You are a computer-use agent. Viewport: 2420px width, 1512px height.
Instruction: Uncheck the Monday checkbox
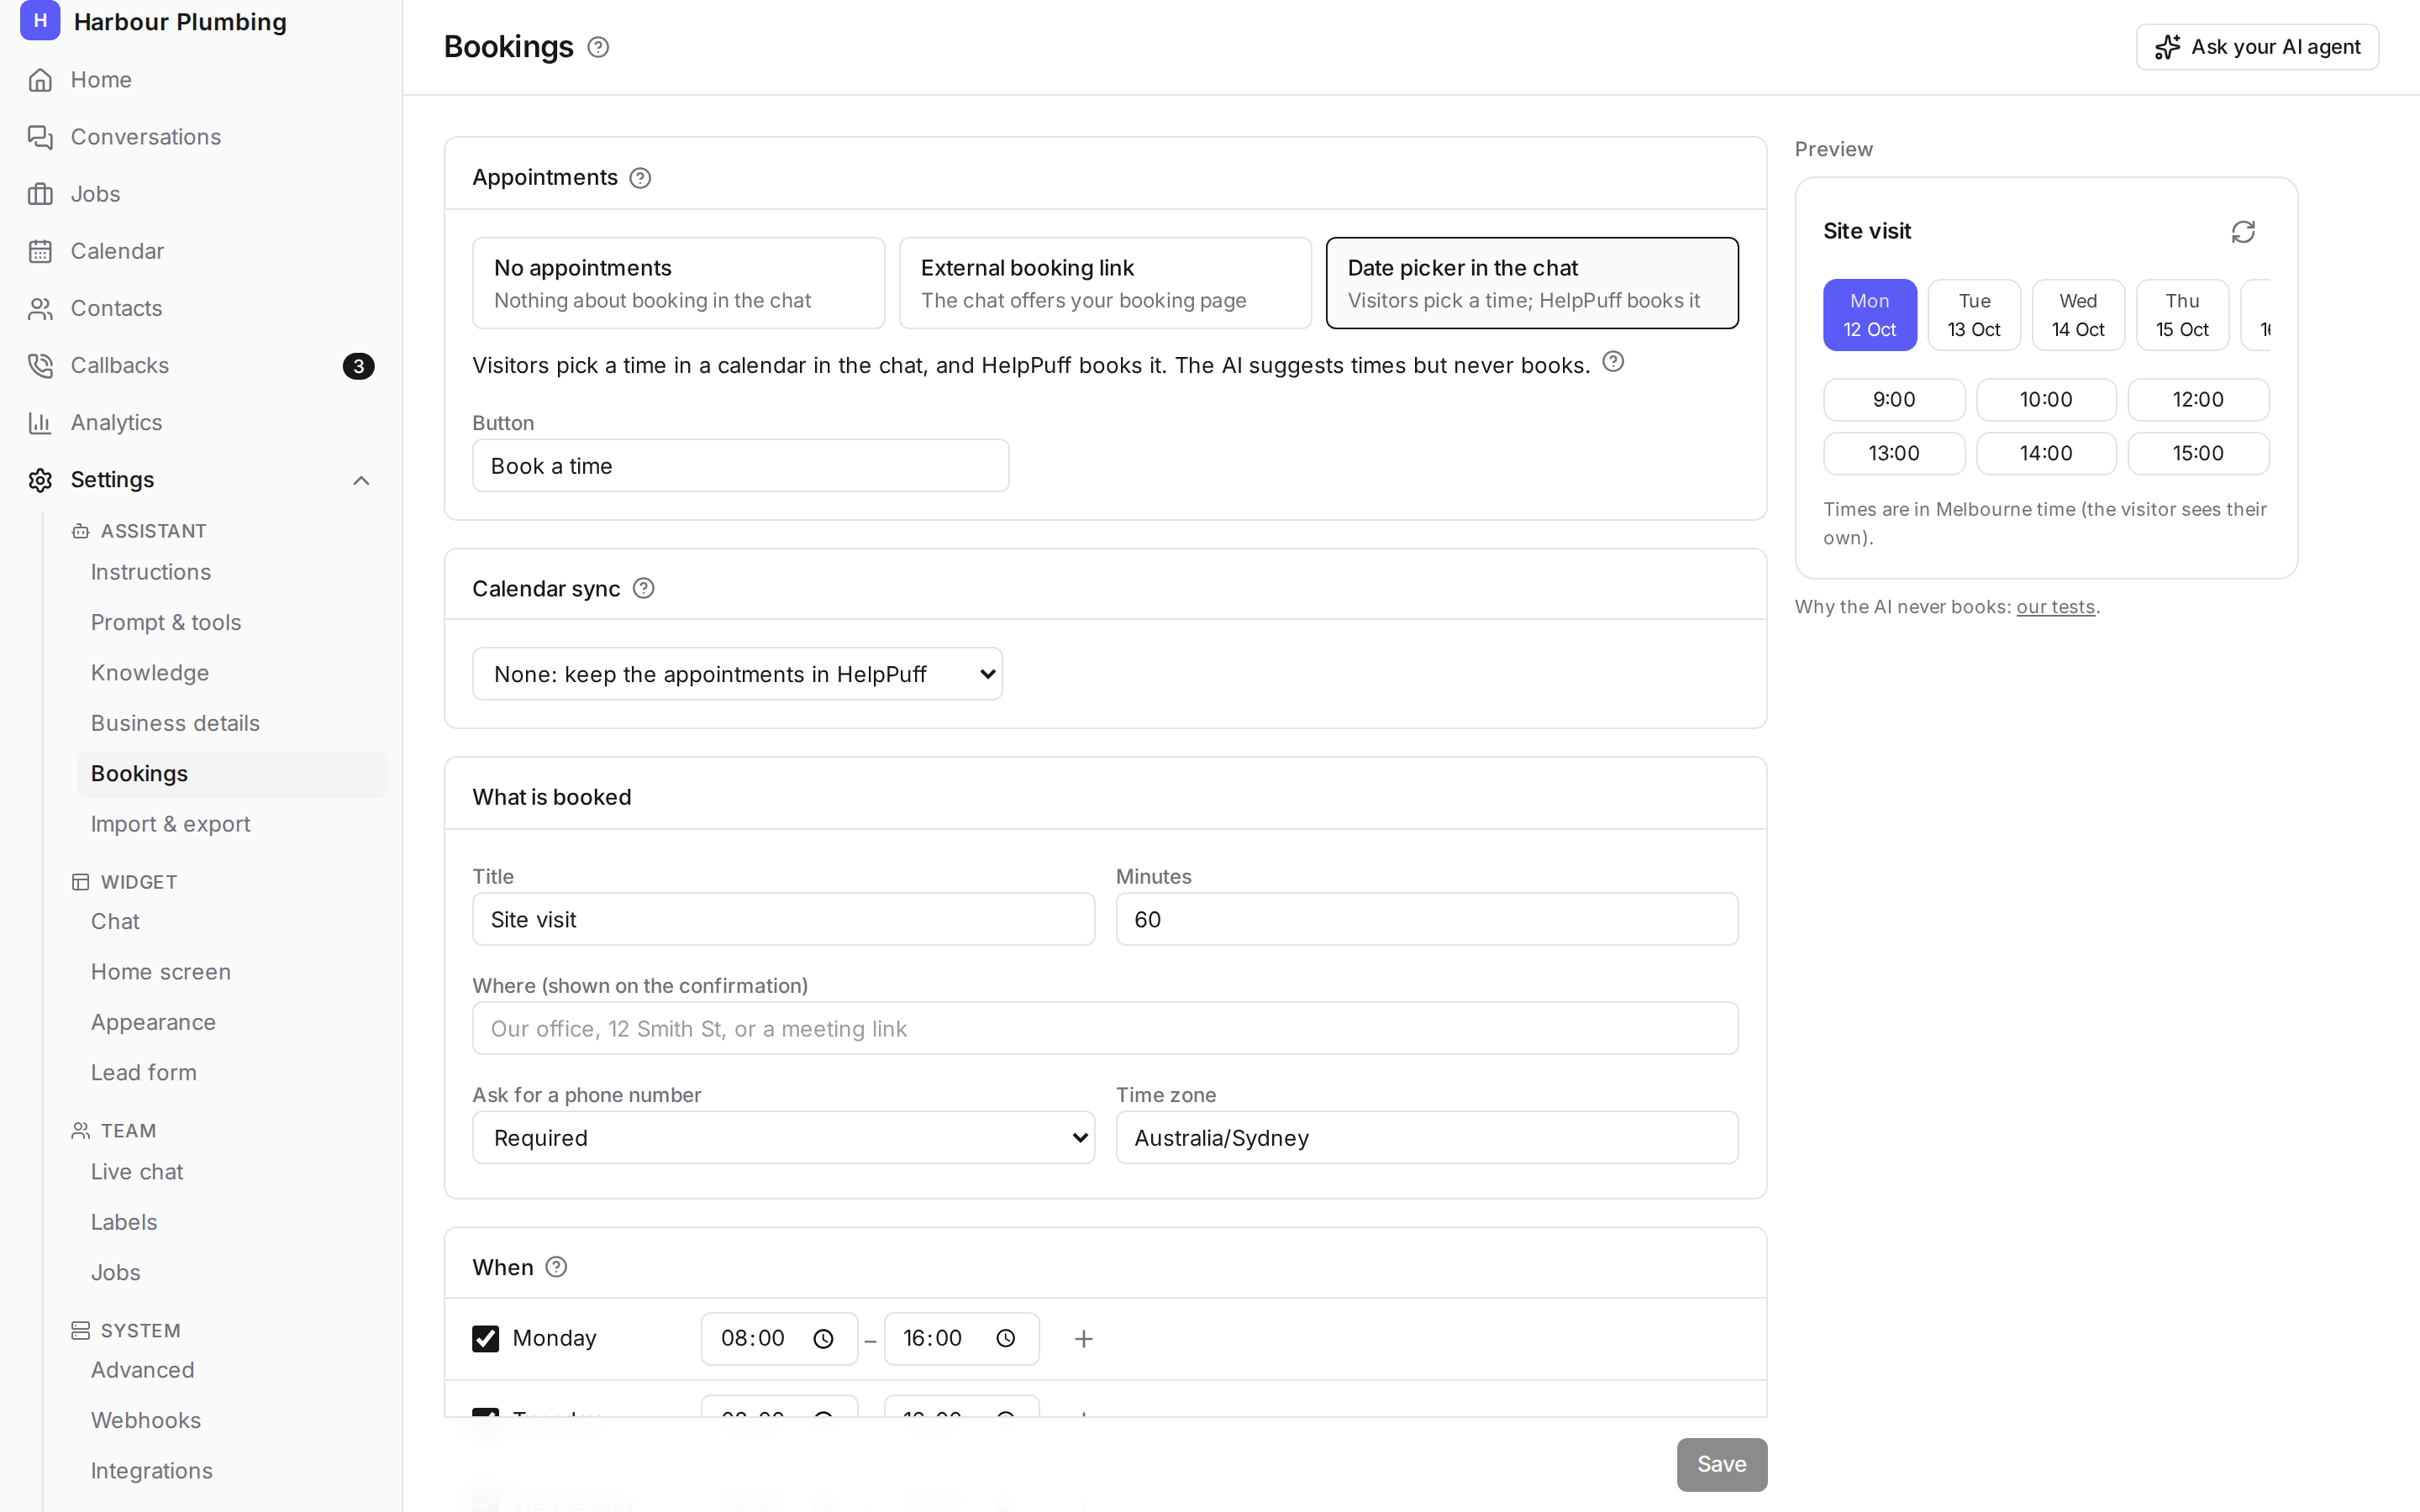pos(485,1338)
